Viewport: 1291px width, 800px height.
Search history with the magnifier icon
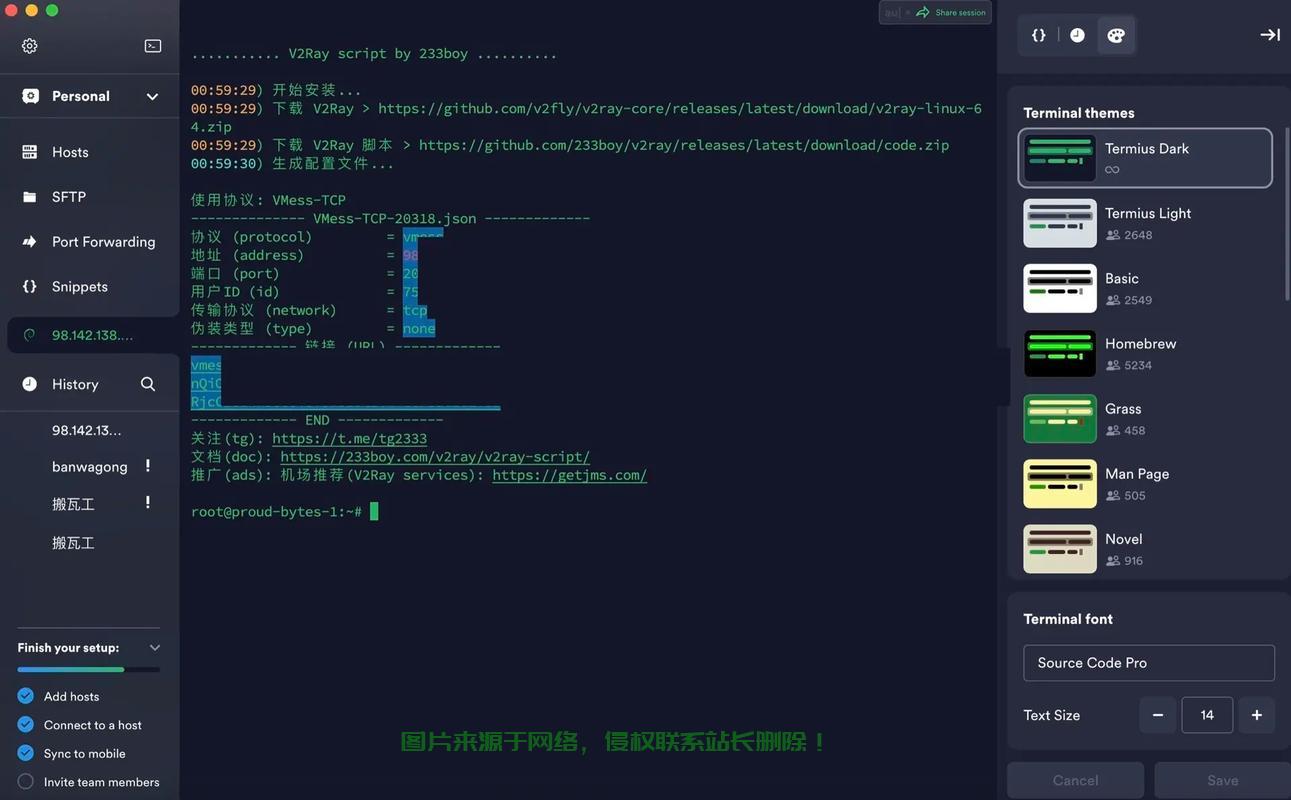[x=148, y=384]
